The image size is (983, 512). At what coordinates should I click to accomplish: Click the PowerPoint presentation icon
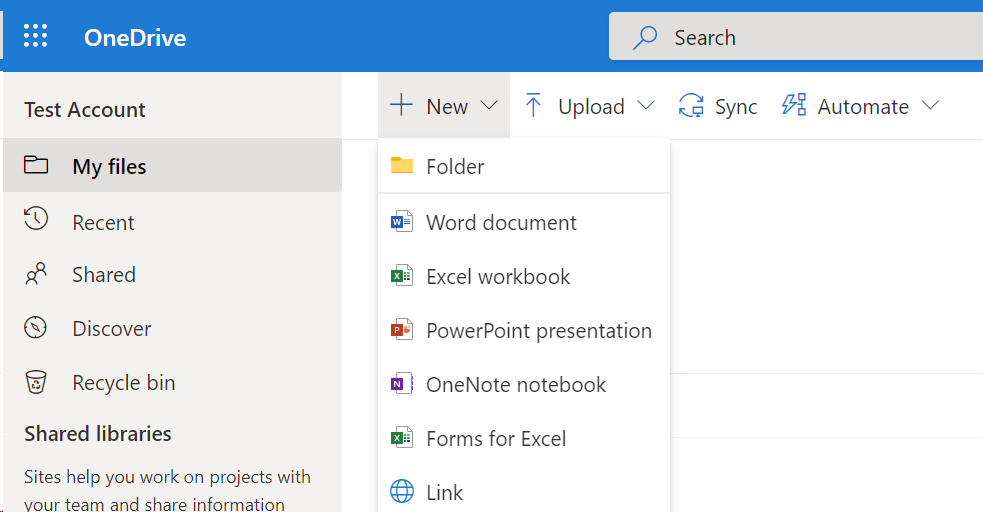[x=402, y=329]
